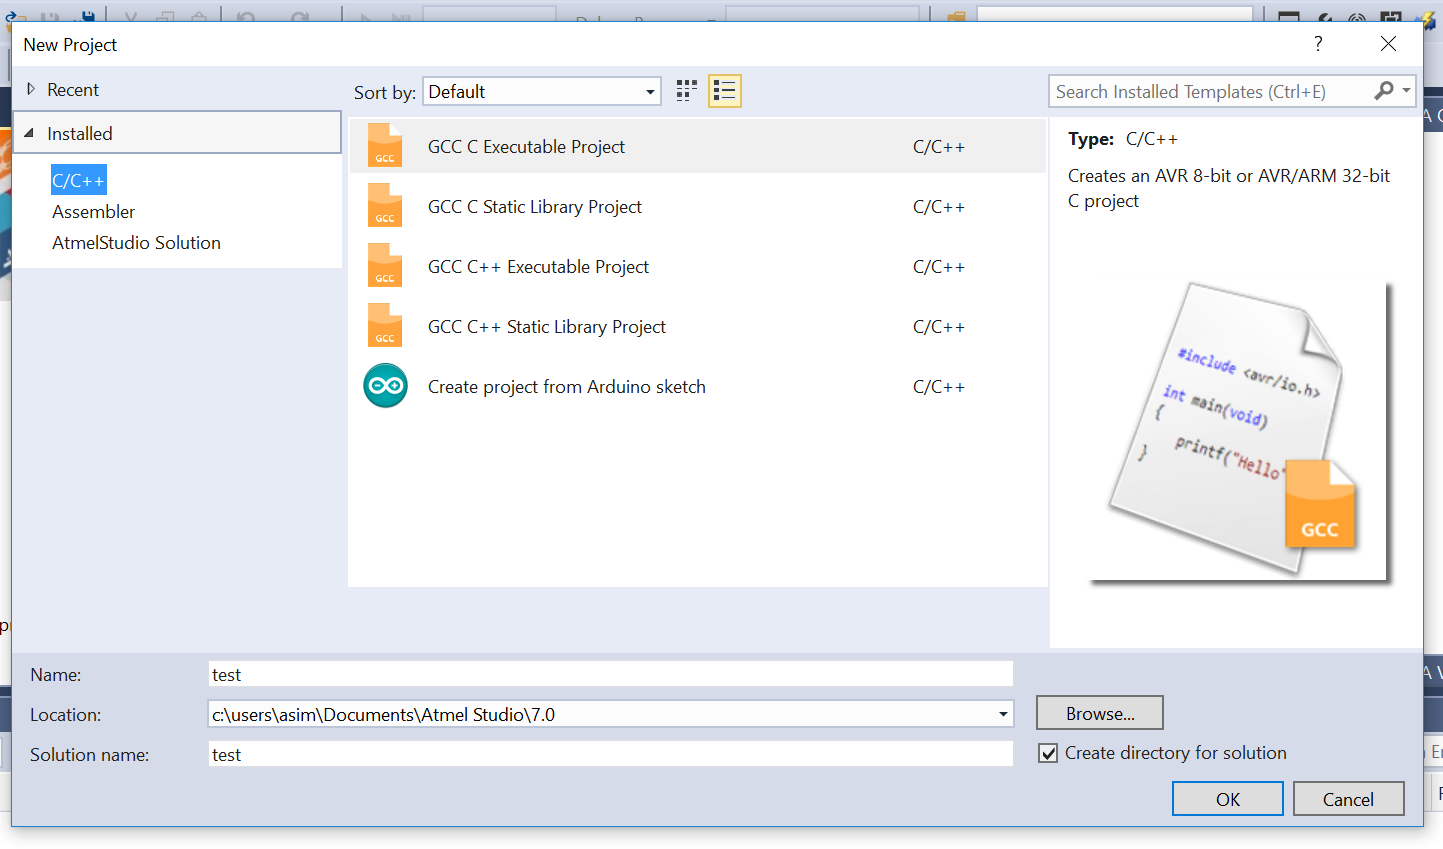Select C/C++ template category
Viewport: 1443px width, 849px height.
tap(78, 180)
